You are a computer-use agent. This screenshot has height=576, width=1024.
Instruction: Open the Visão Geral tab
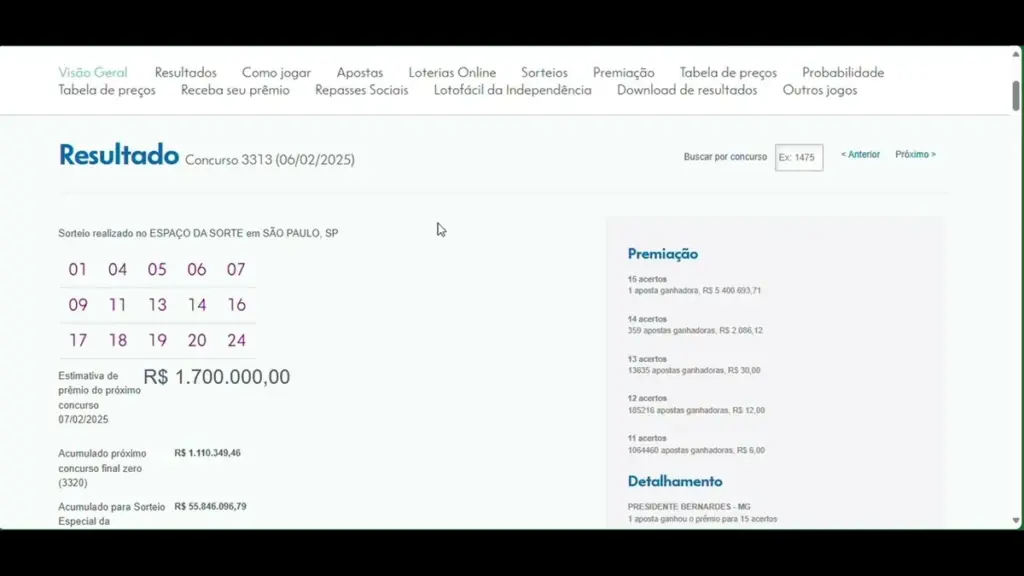(x=93, y=72)
